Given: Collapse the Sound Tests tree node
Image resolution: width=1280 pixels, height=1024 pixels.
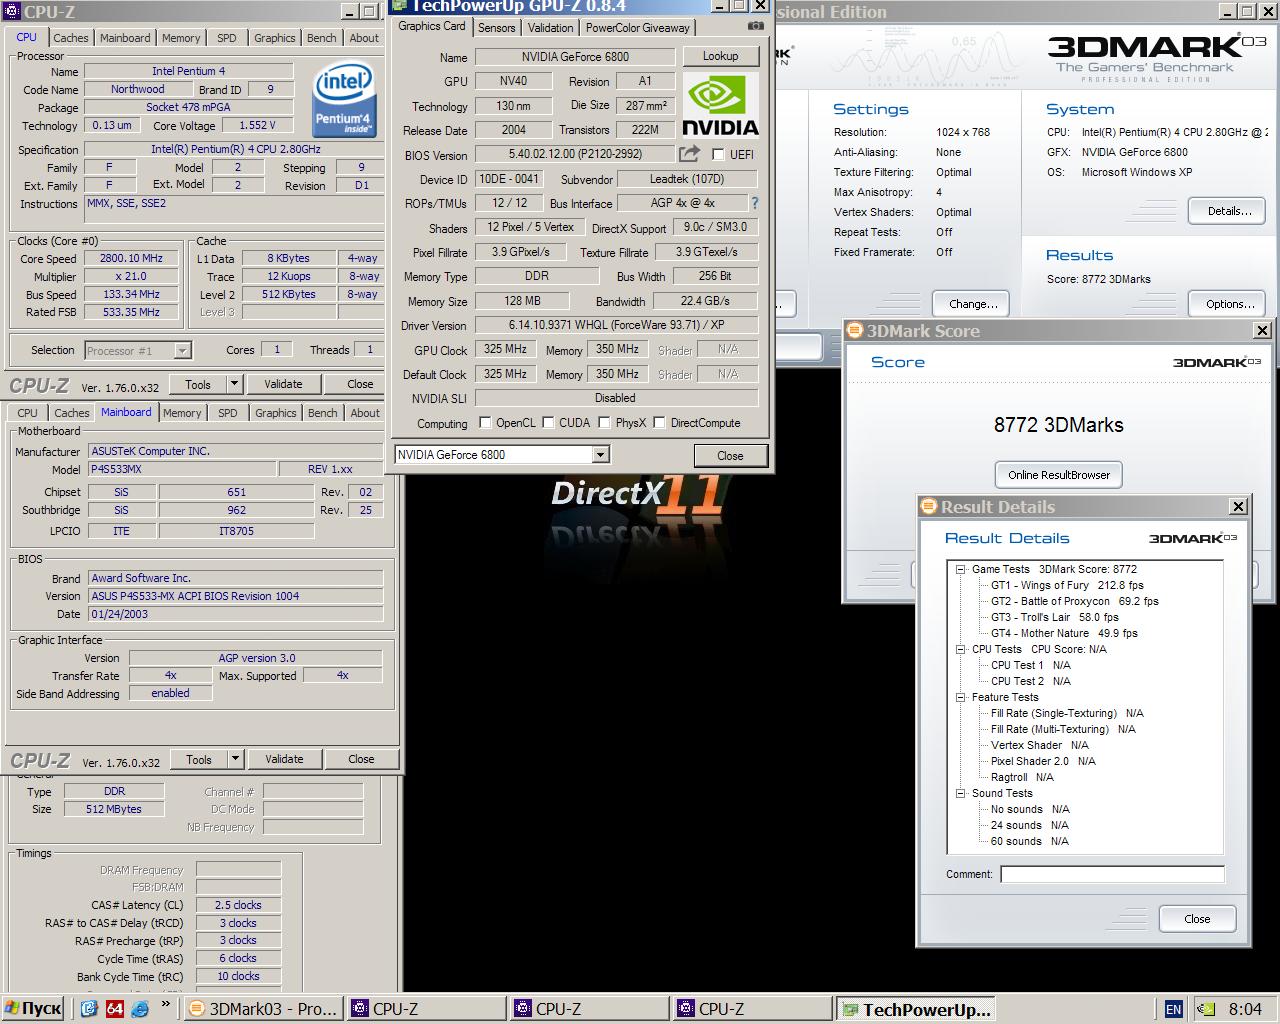Looking at the screenshot, I should tap(960, 793).
